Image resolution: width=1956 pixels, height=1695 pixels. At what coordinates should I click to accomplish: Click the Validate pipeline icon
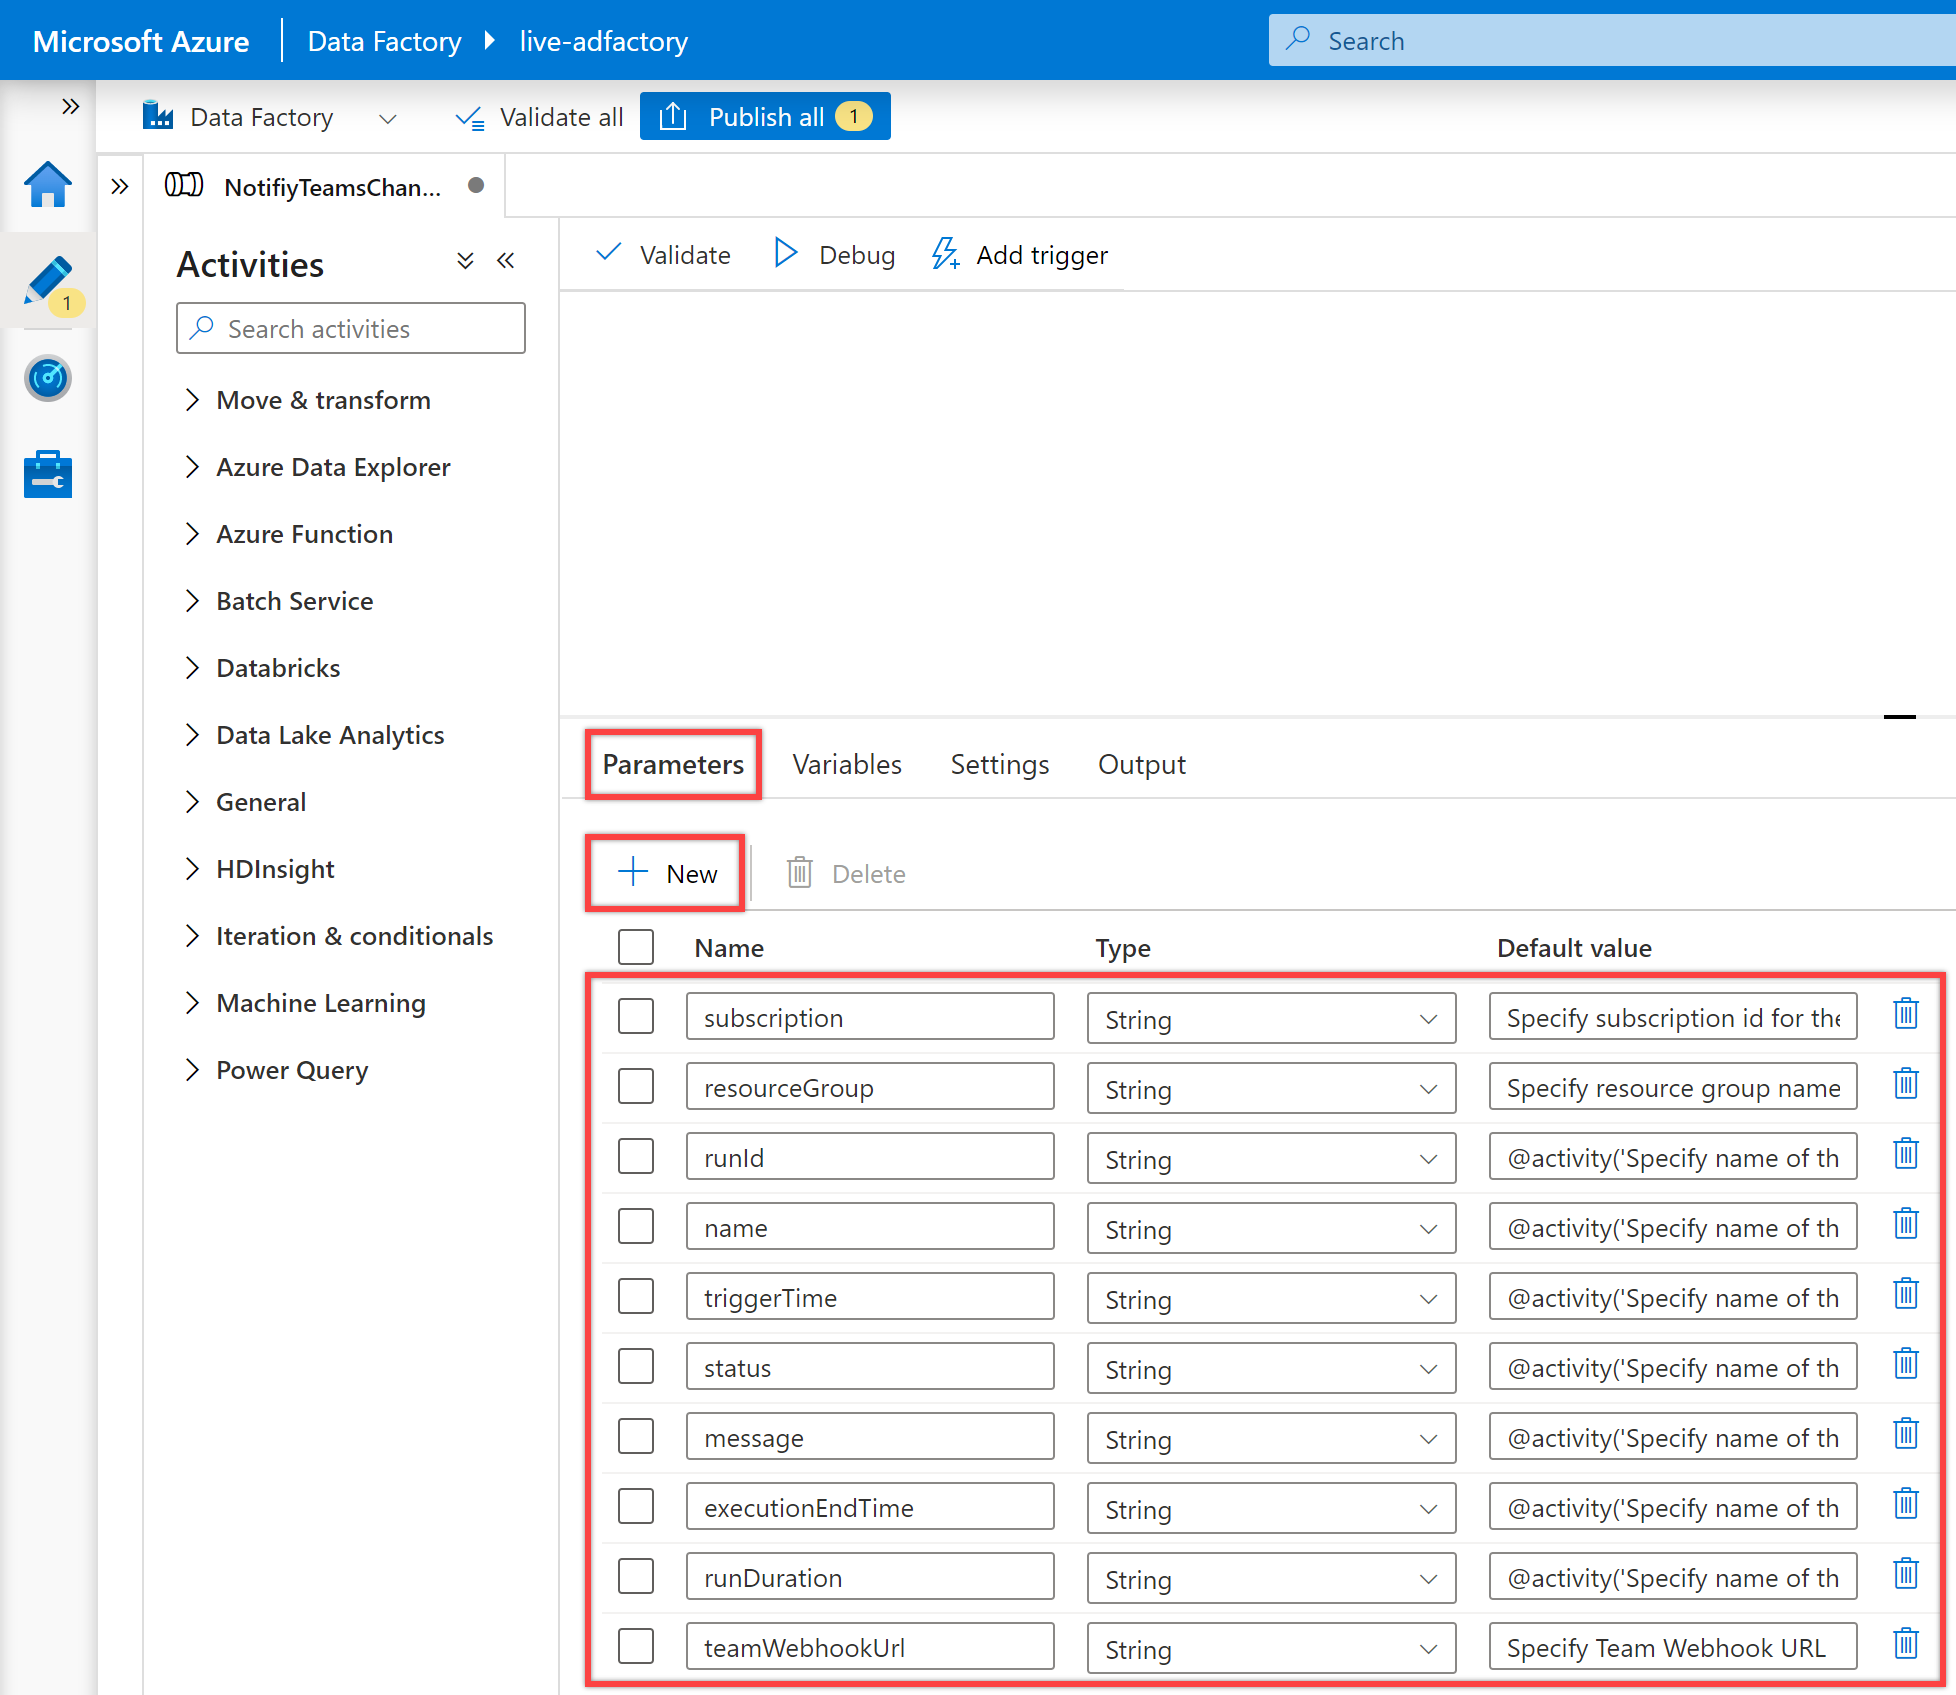coord(664,254)
